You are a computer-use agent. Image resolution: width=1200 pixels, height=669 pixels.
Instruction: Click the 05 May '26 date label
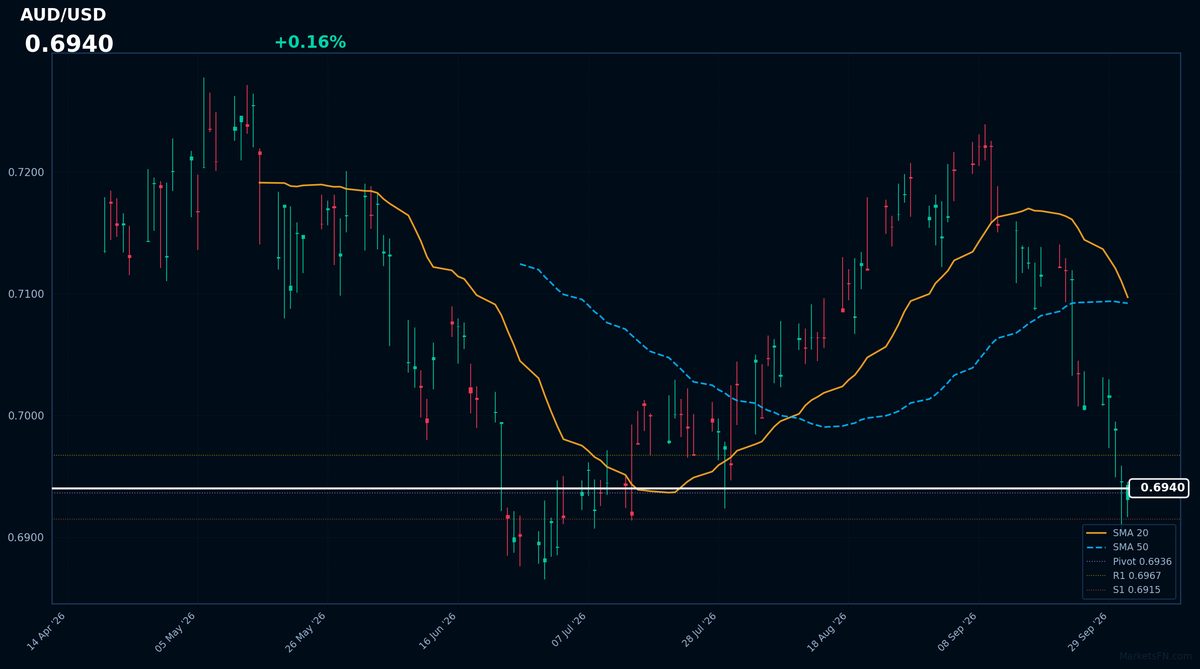coord(176,632)
